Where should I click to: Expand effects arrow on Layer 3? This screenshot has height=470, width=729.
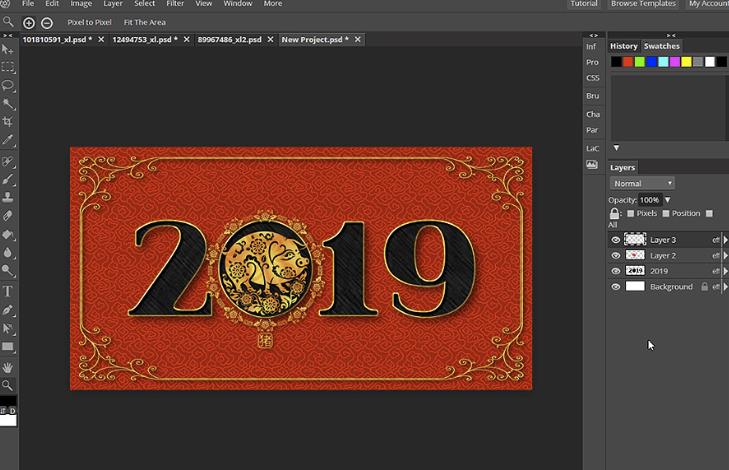pos(725,240)
